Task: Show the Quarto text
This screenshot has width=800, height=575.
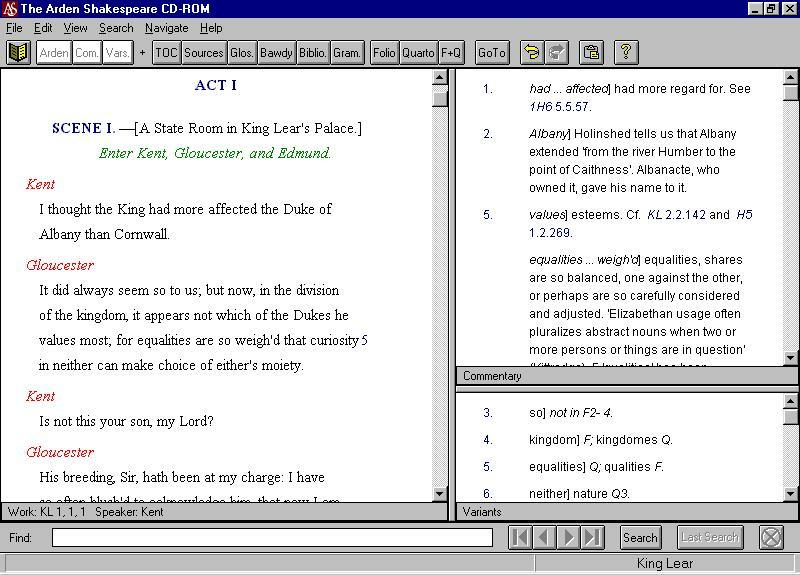Action: click(418, 53)
